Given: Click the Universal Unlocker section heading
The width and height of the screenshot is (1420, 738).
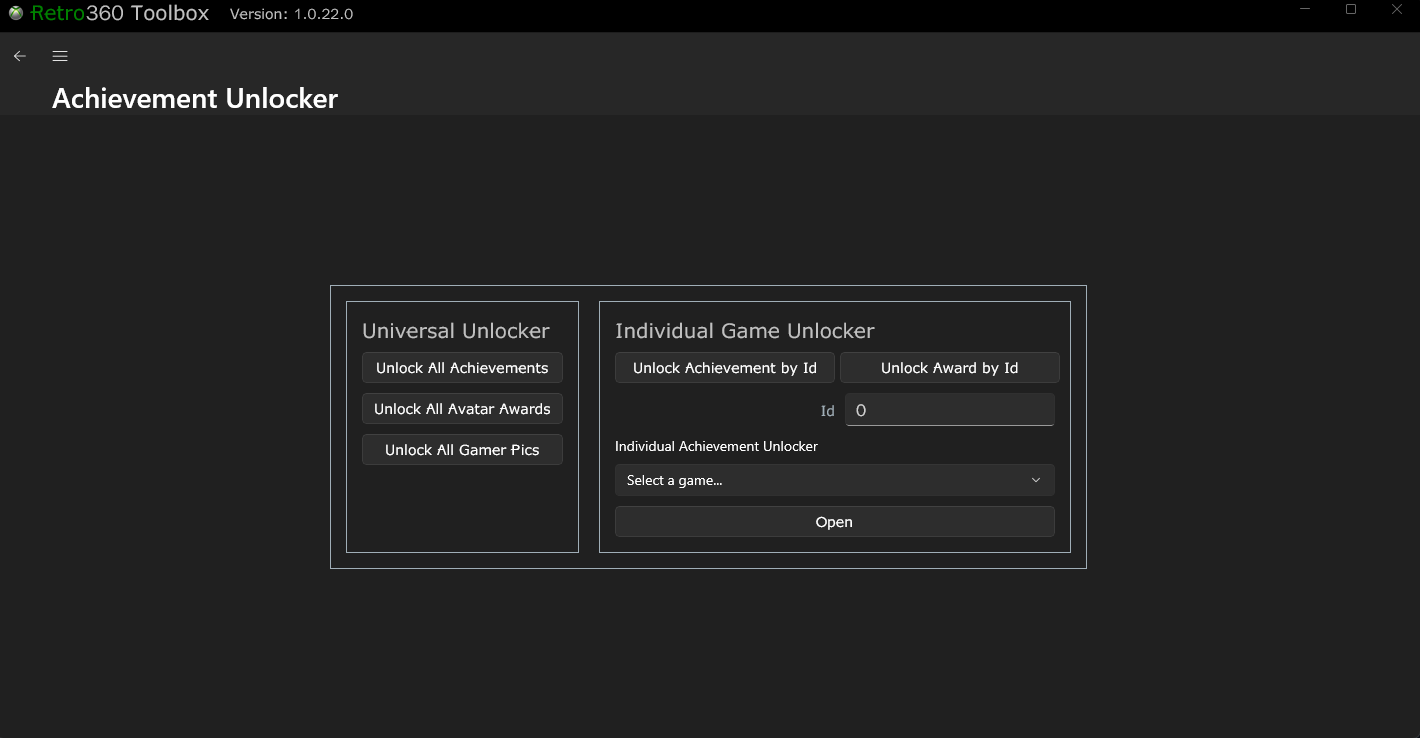Looking at the screenshot, I should [456, 330].
